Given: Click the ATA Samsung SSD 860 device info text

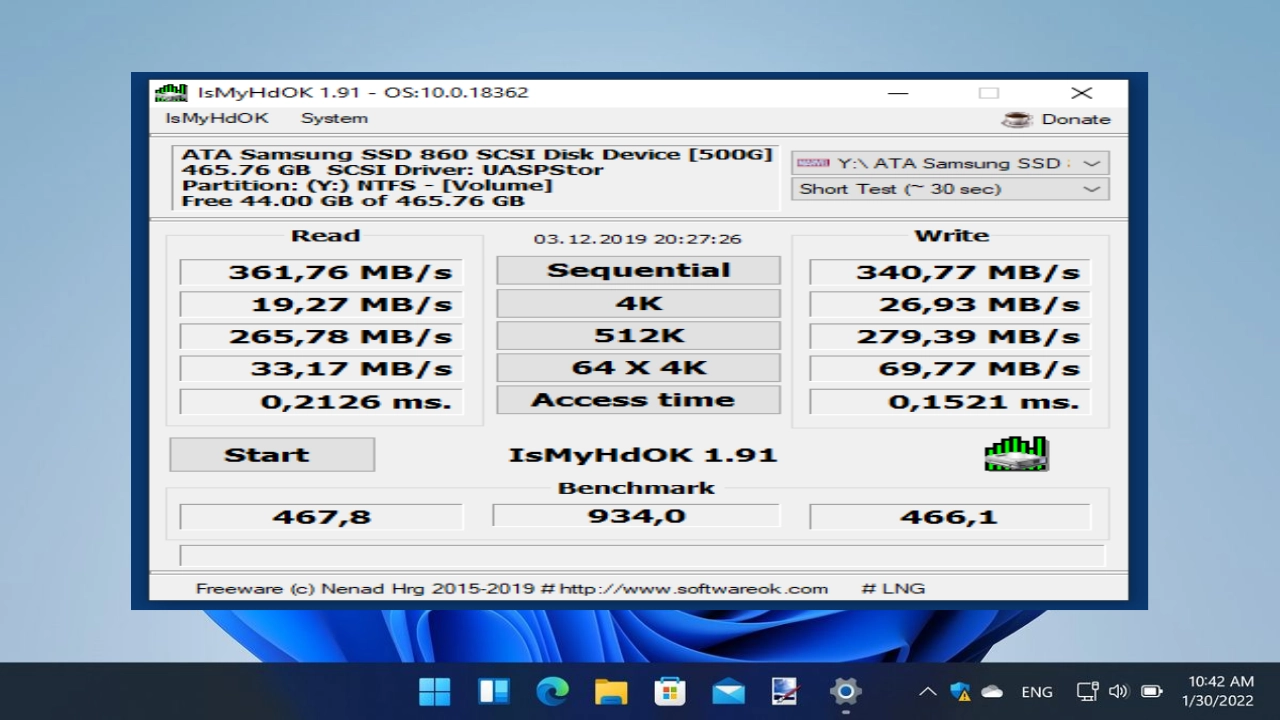Looking at the screenshot, I should click(477, 154).
